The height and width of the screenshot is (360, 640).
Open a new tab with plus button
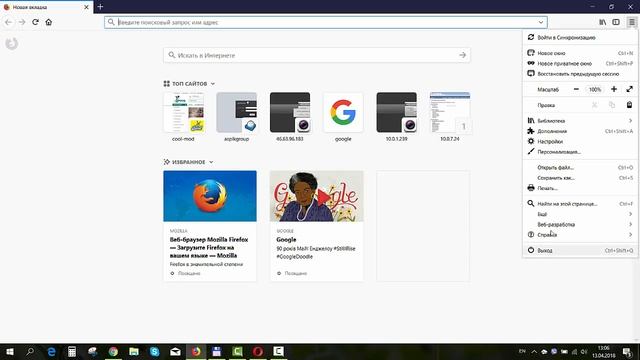pos(100,7)
